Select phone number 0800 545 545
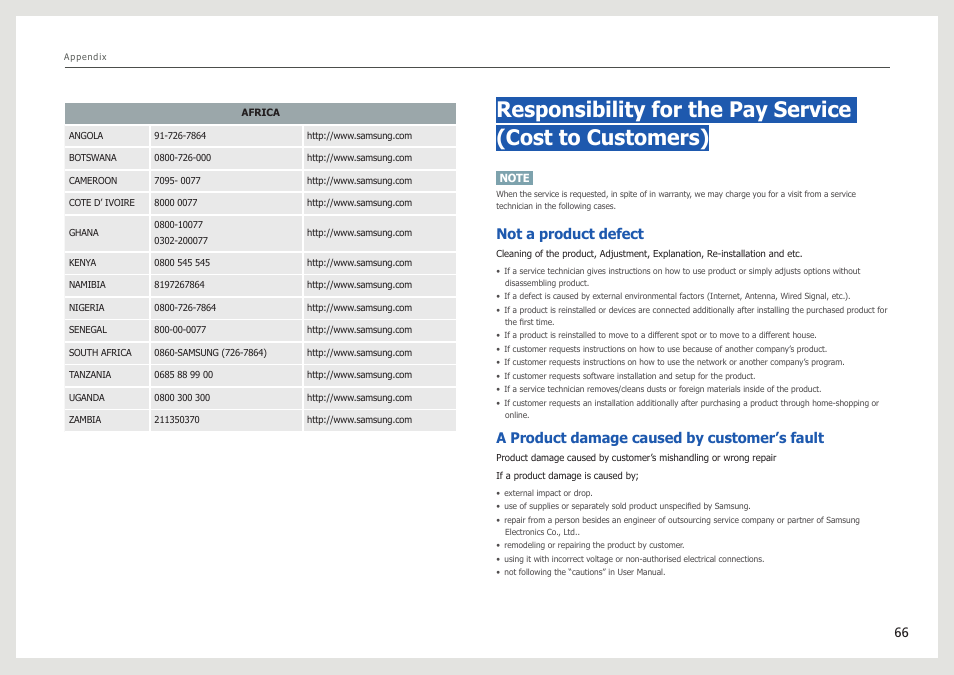The image size is (954, 675). (x=182, y=263)
